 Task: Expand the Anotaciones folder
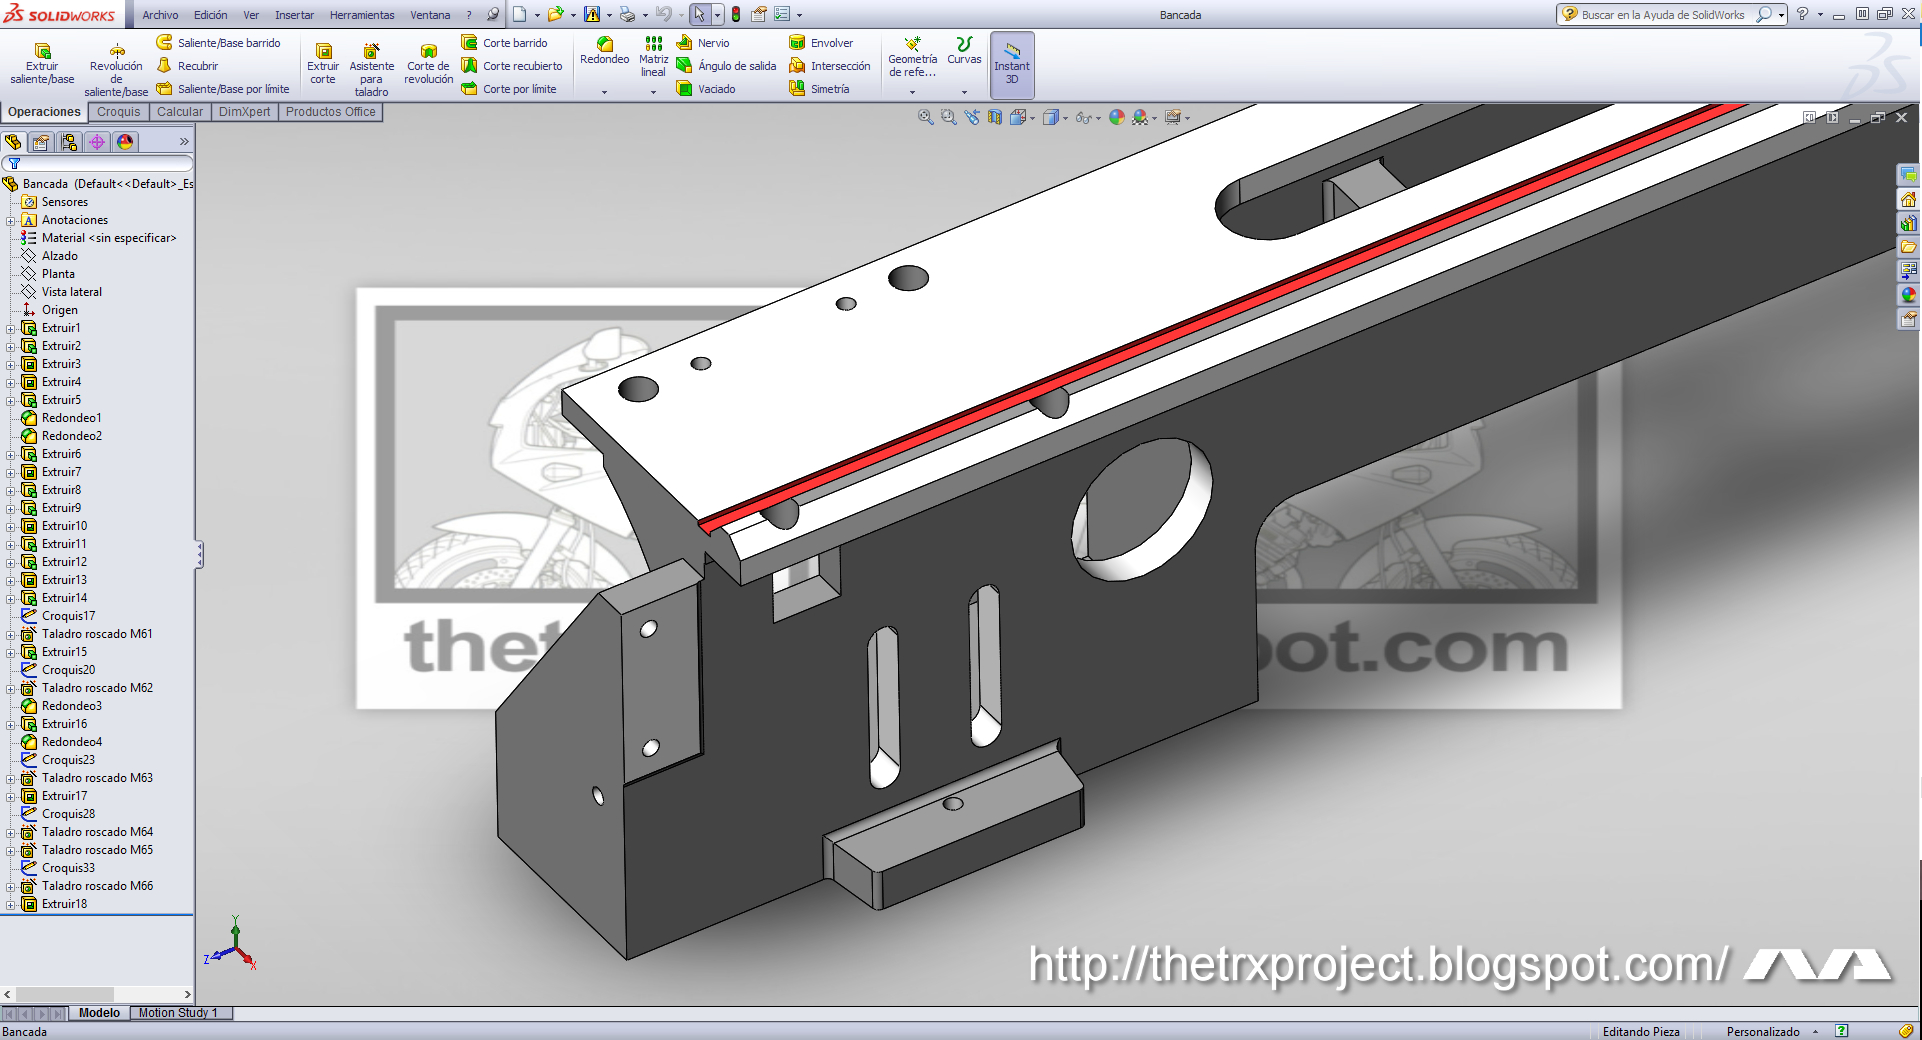click(11, 220)
